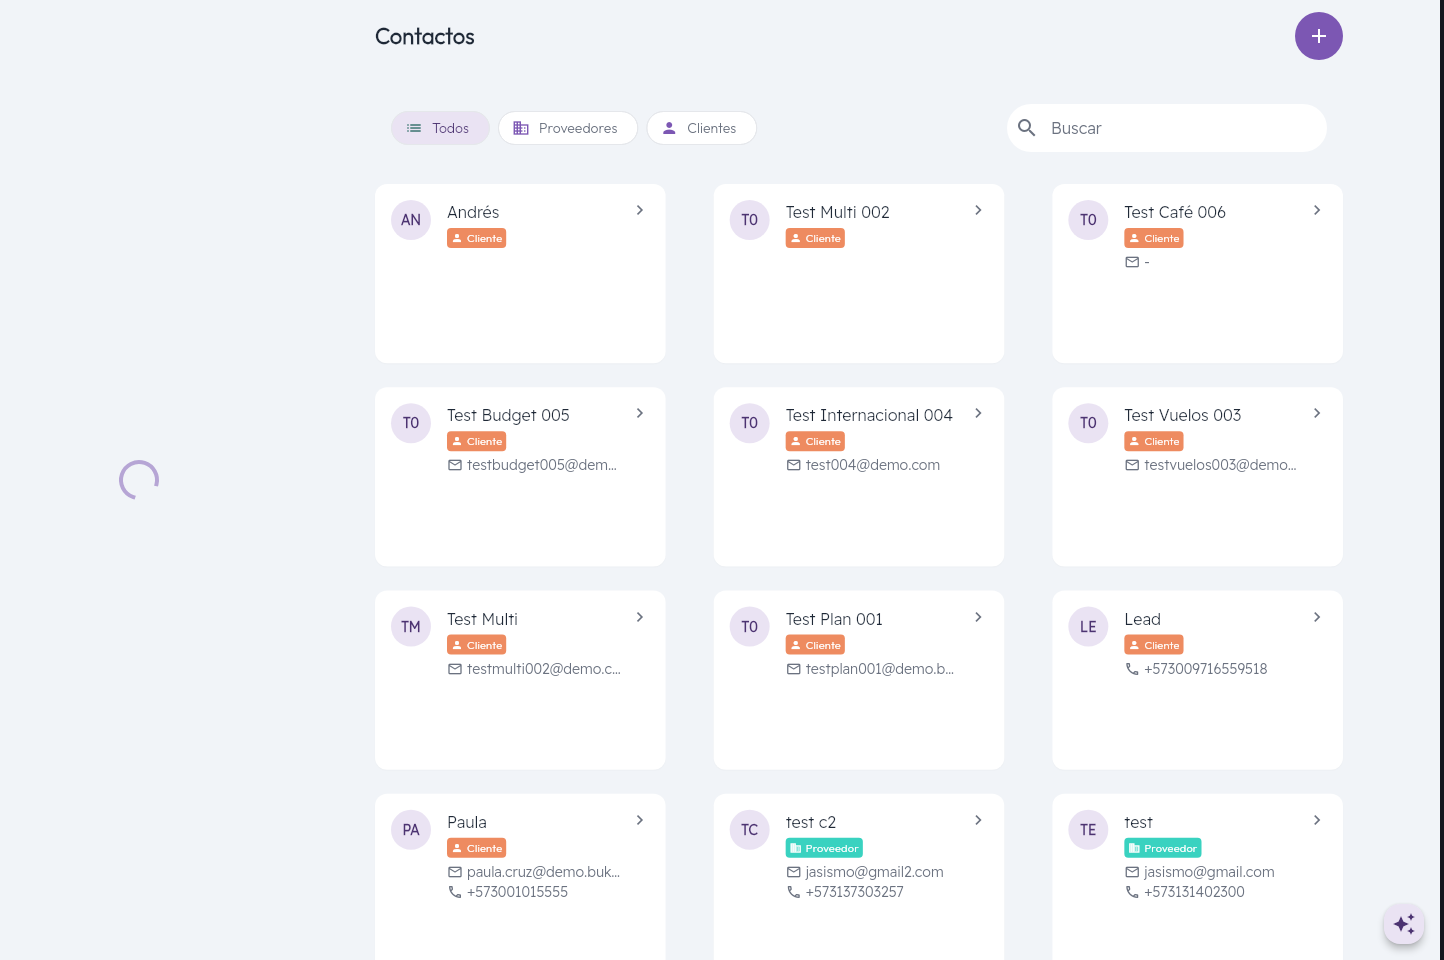The width and height of the screenshot is (1444, 960).
Task: Select the Todos filter chip
Action: pos(439,128)
